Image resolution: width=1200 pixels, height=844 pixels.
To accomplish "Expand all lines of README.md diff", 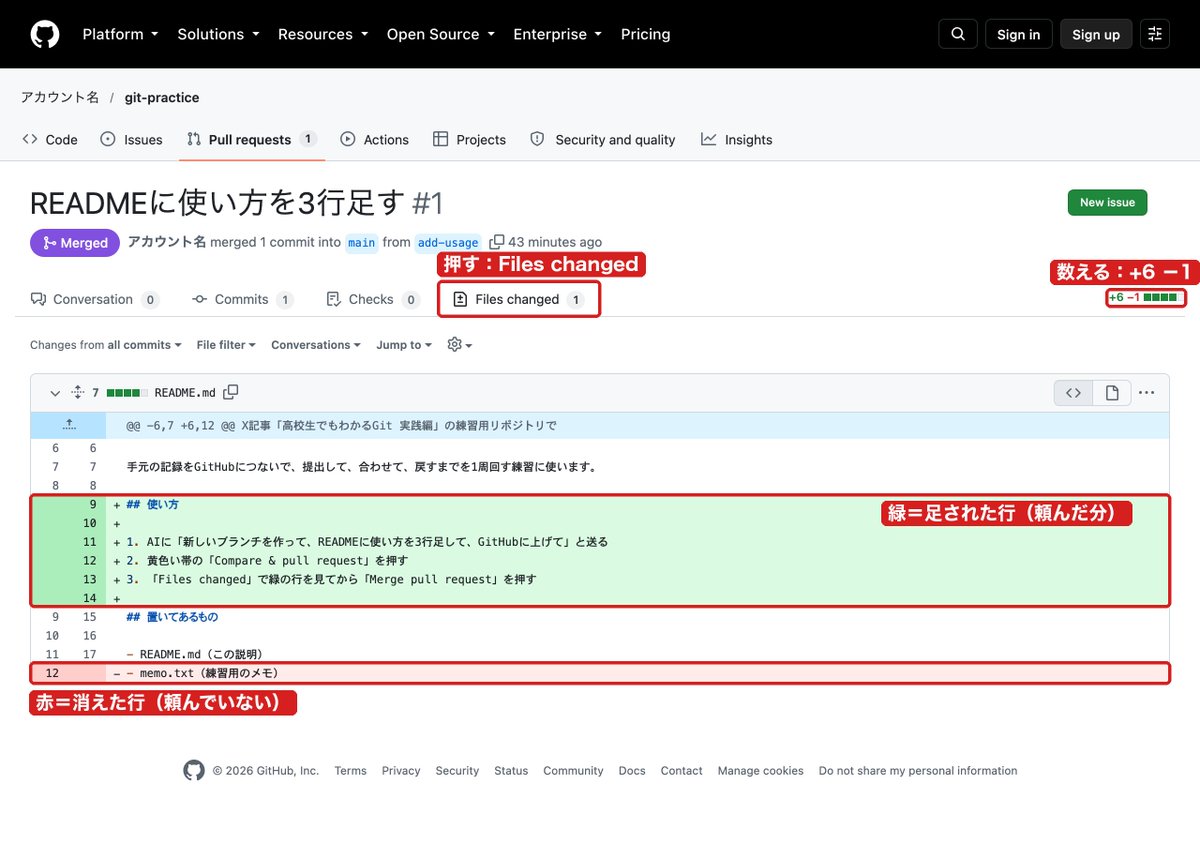I will click(77, 393).
